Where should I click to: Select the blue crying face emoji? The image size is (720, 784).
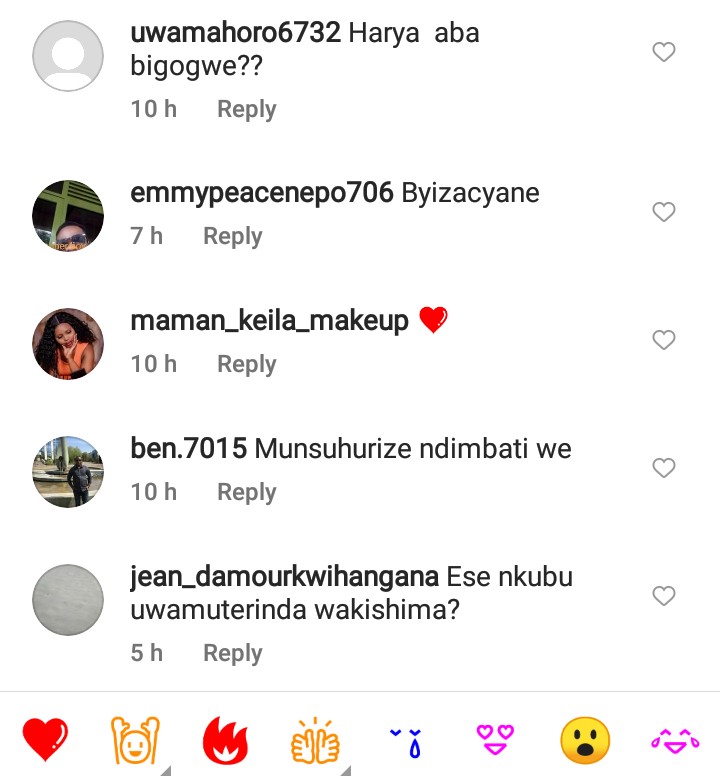[405, 741]
